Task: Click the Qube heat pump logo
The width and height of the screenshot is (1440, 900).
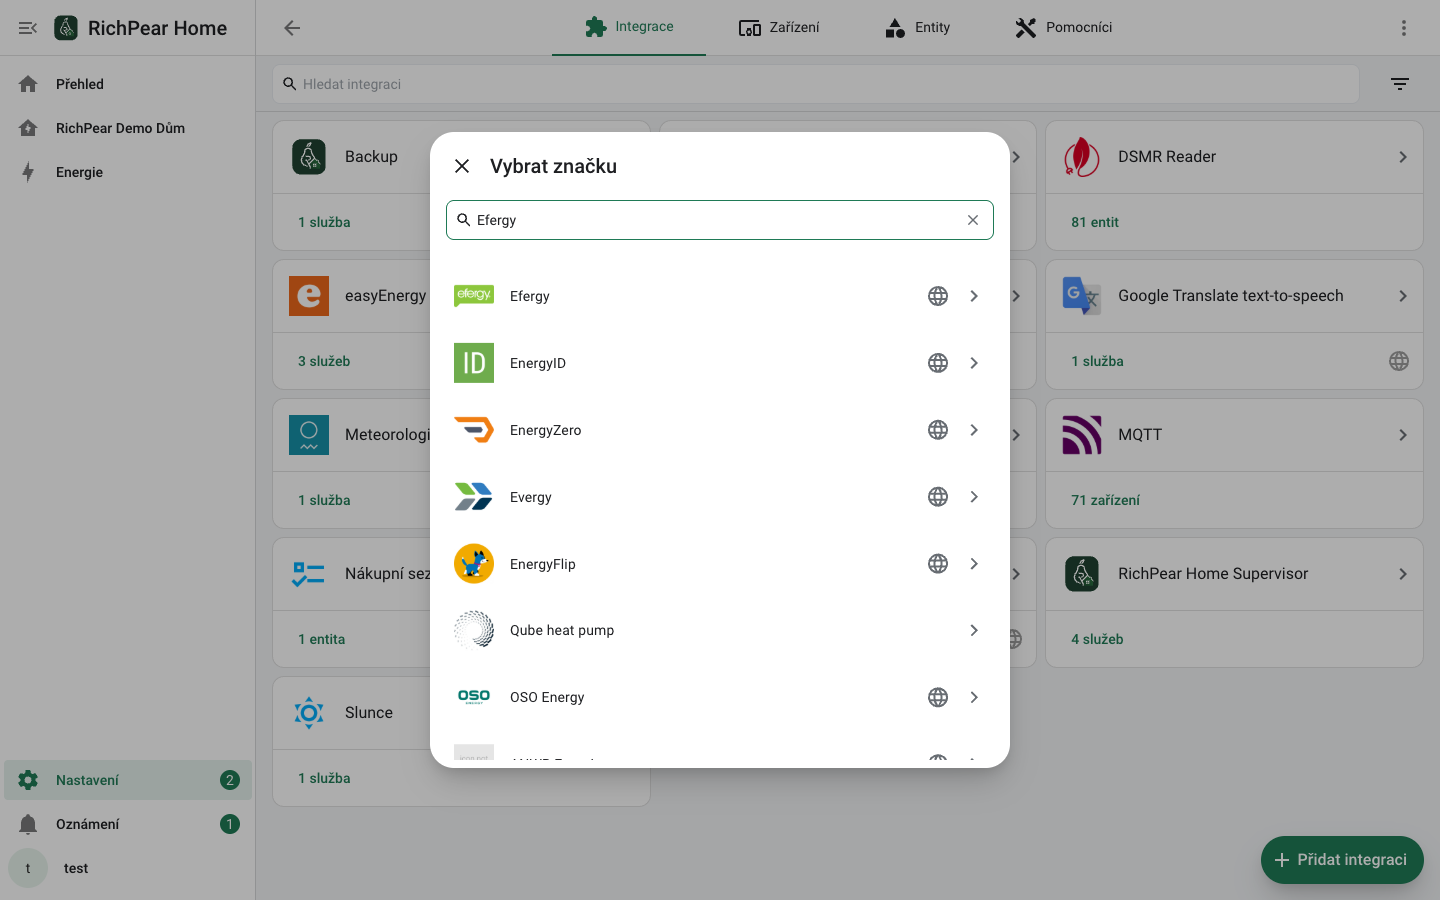Action: tap(474, 630)
